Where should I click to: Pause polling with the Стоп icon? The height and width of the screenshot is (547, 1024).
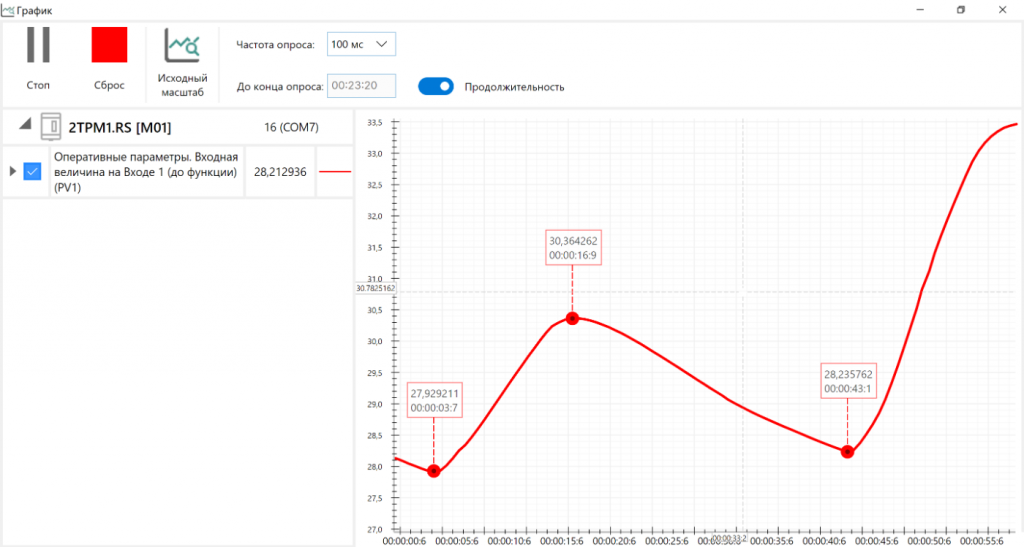coord(38,45)
